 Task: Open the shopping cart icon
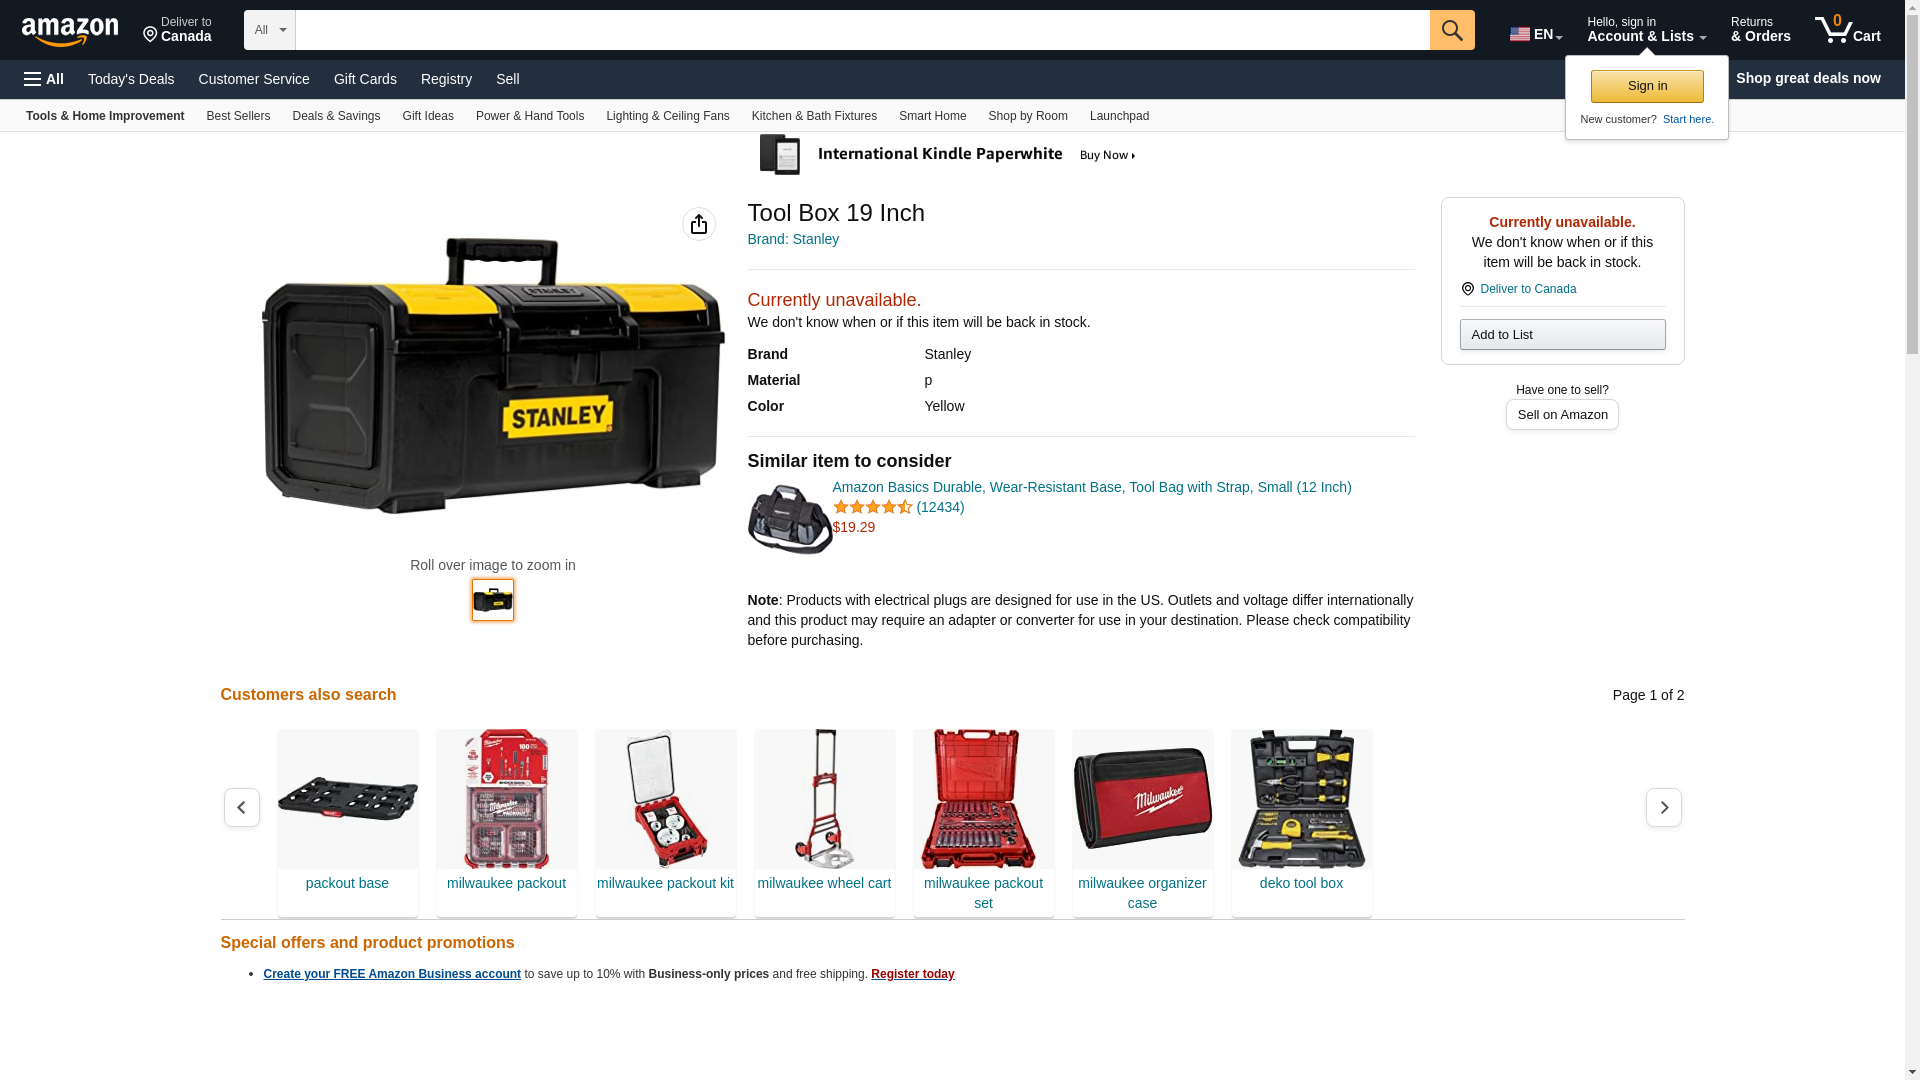click(x=1847, y=30)
